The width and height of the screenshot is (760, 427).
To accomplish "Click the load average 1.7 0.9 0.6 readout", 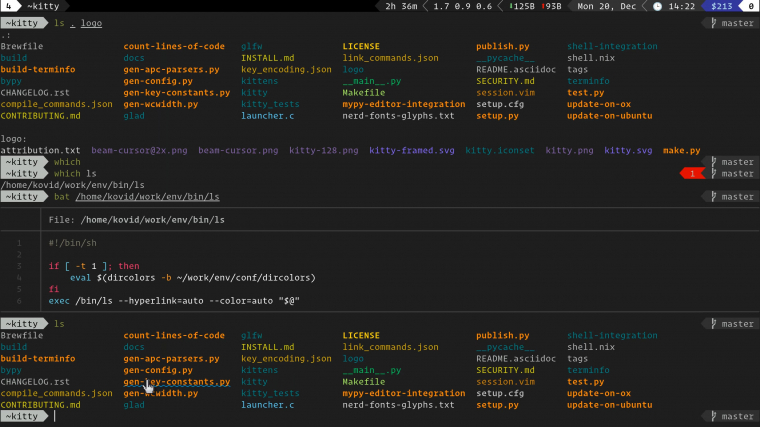I will tap(462, 6).
